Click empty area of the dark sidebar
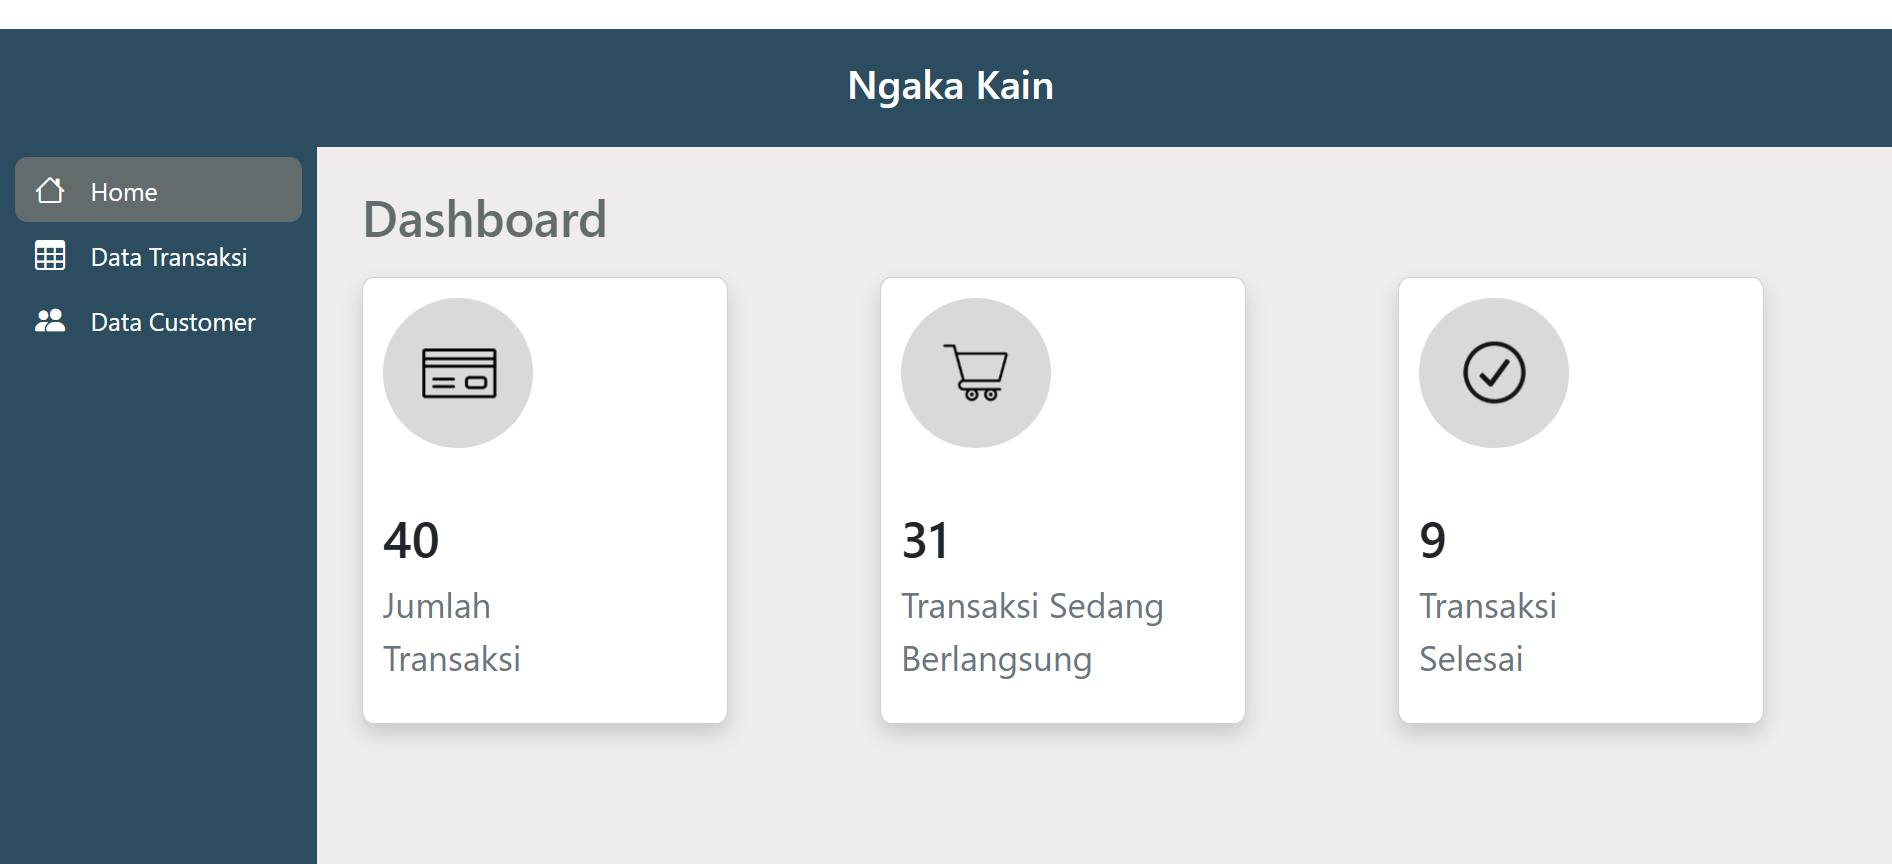The height and width of the screenshot is (864, 1892). (158, 600)
